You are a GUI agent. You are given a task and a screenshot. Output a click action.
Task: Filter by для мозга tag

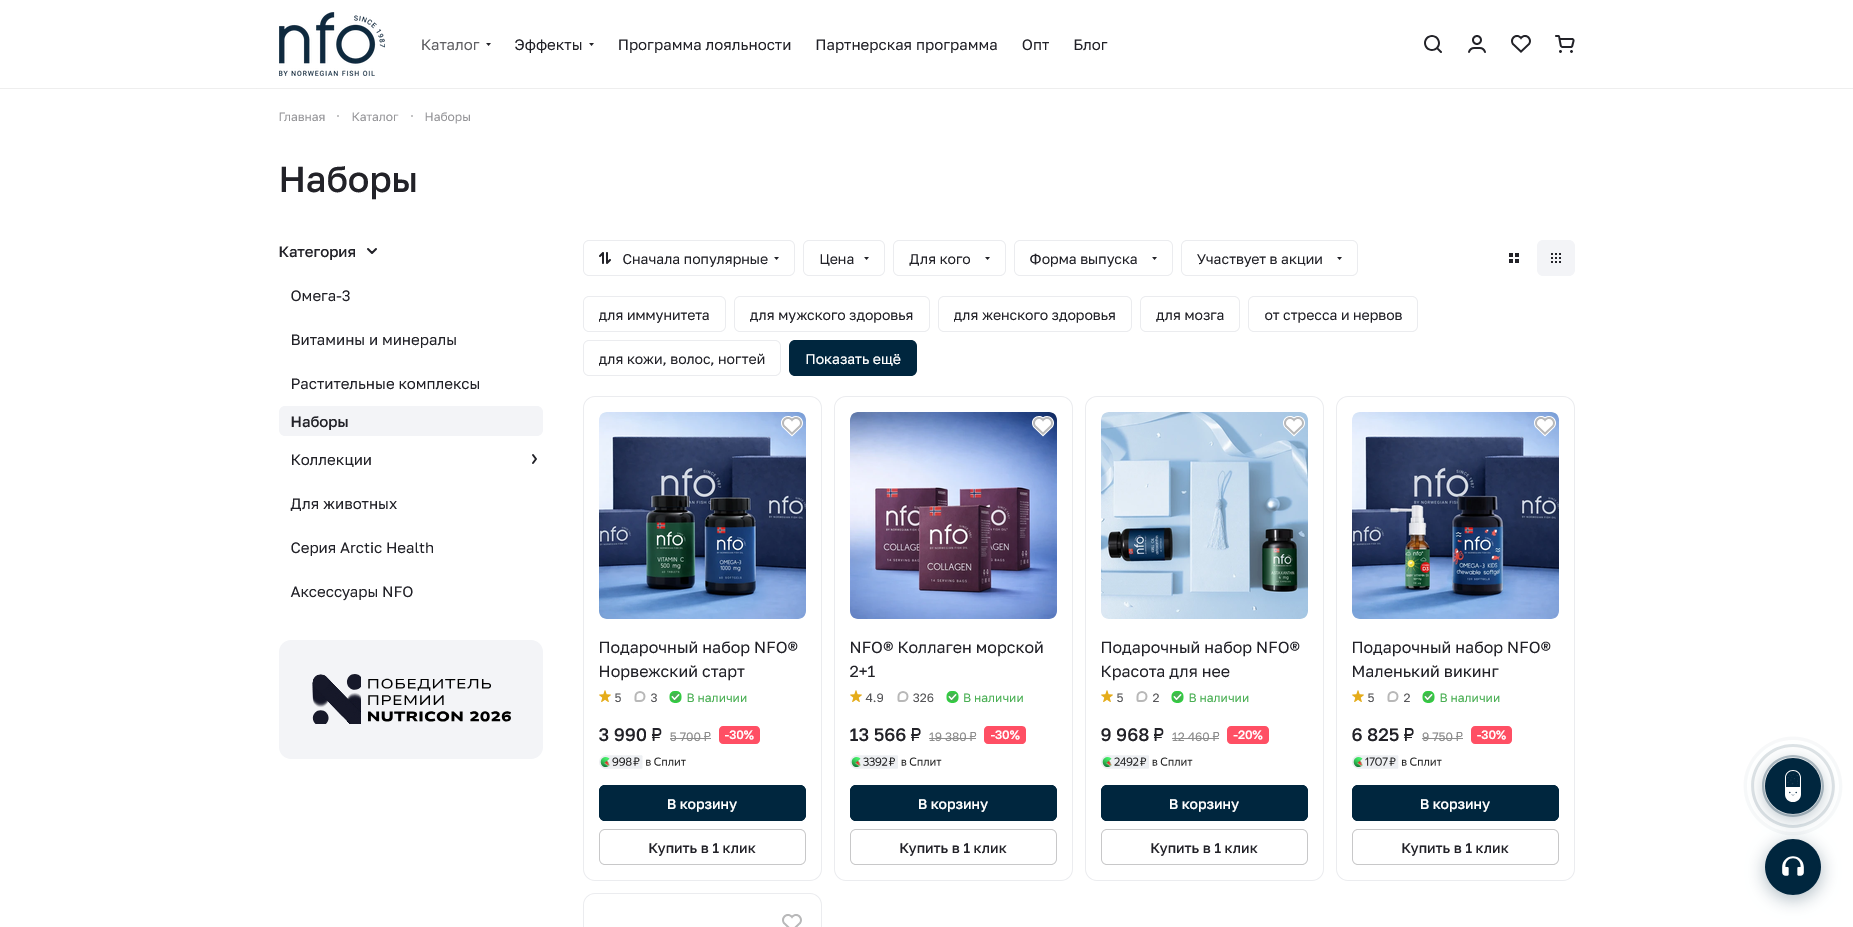point(1190,314)
